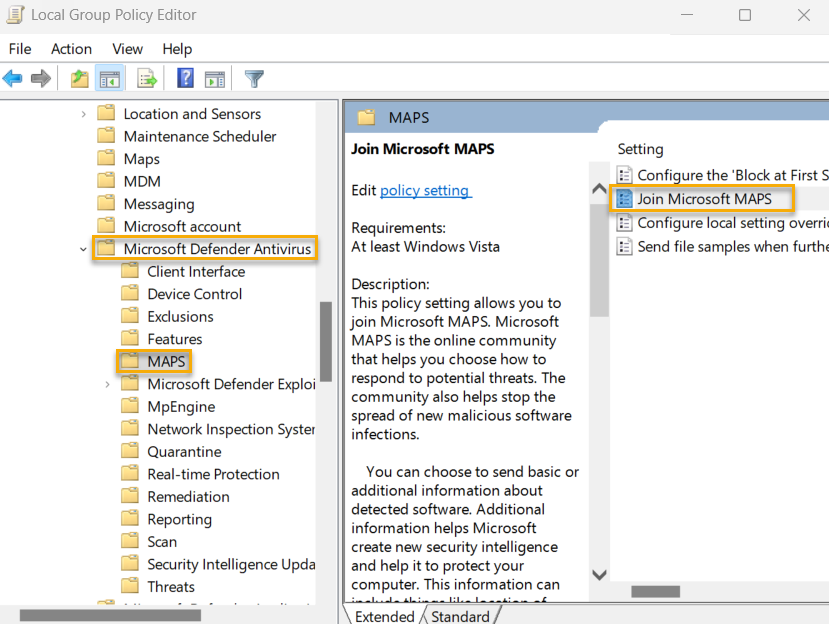Click the Back navigation arrow

12,78
